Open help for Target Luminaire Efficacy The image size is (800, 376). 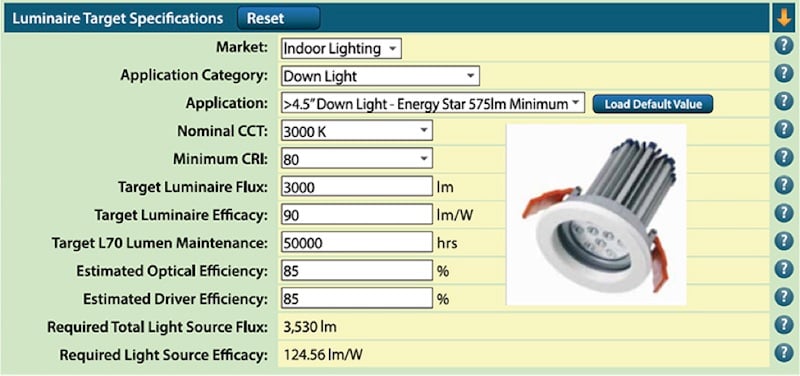[784, 213]
